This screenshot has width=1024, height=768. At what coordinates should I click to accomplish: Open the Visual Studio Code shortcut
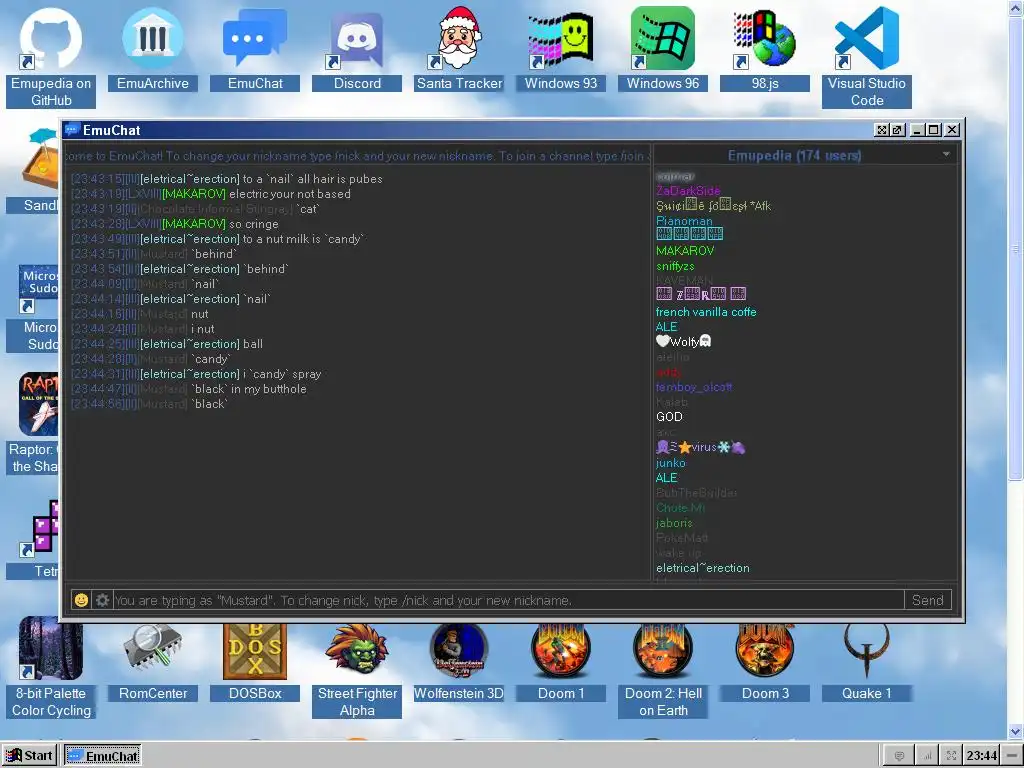tap(867, 56)
